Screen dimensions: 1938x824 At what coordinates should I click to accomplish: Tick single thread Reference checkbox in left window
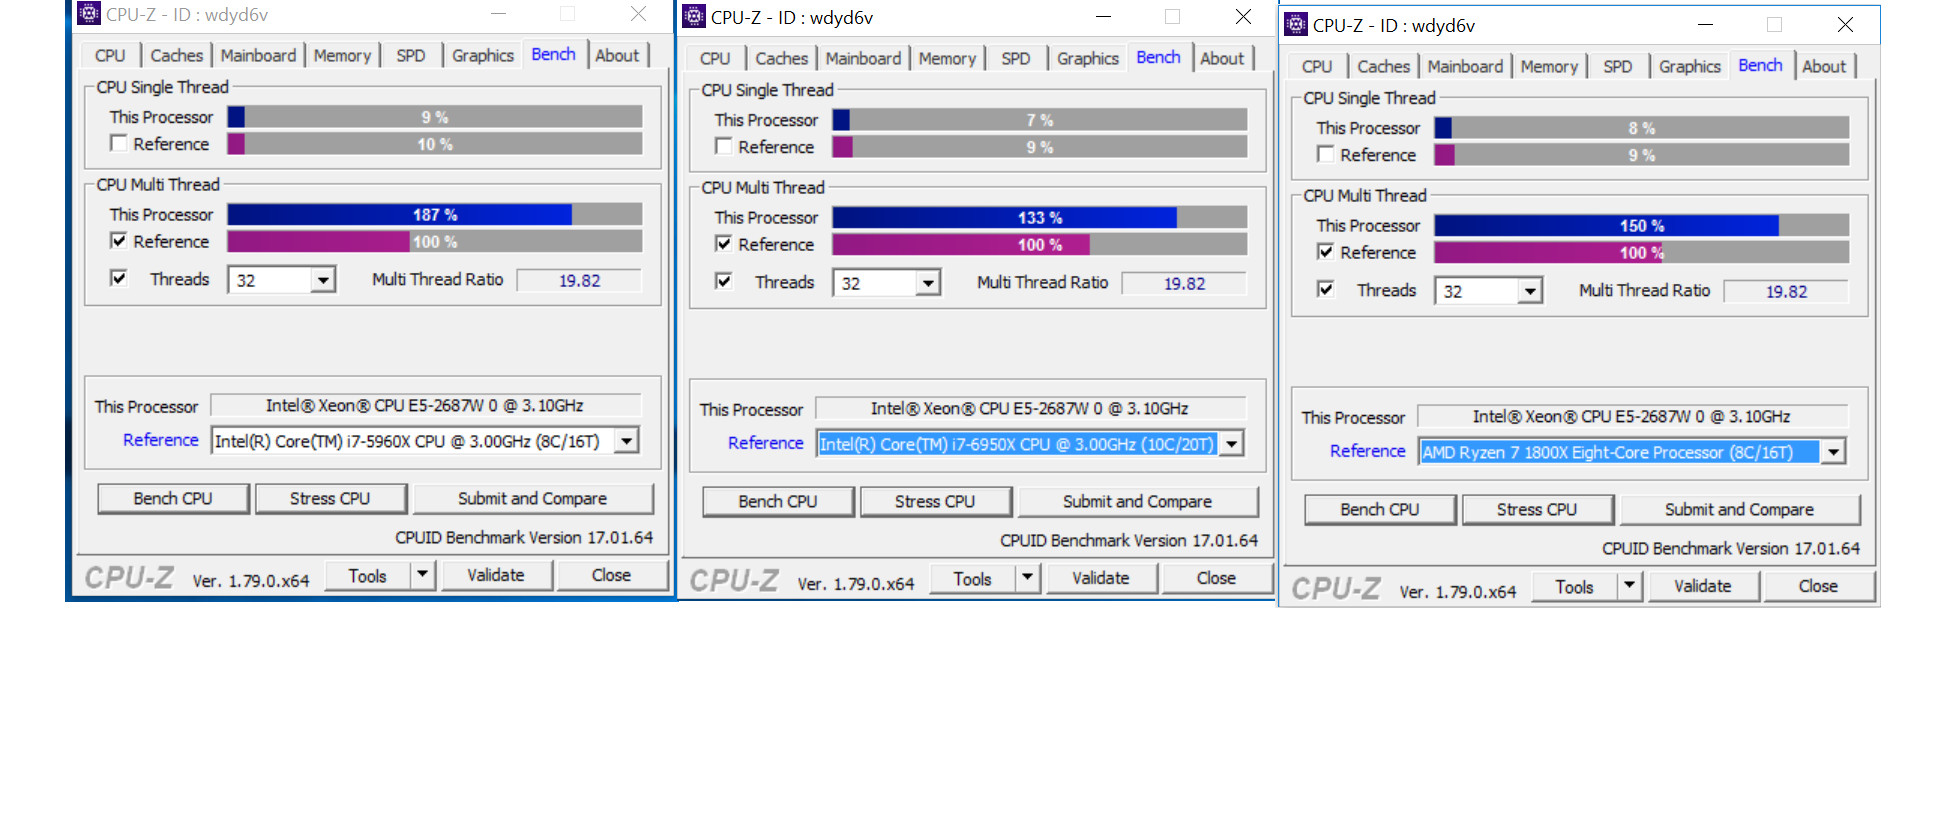tap(118, 143)
